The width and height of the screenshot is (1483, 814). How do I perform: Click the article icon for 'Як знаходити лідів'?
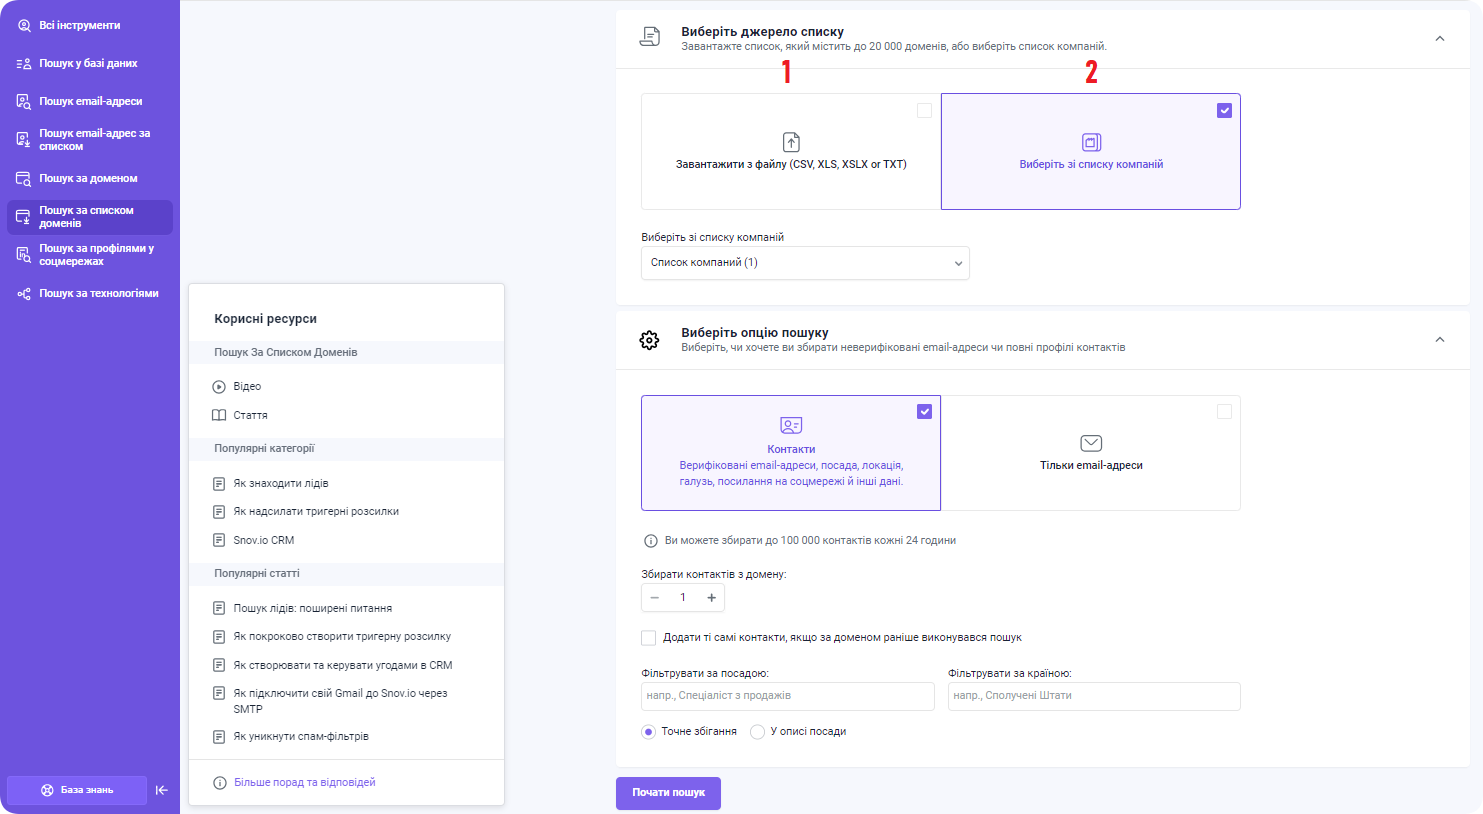[x=219, y=483]
